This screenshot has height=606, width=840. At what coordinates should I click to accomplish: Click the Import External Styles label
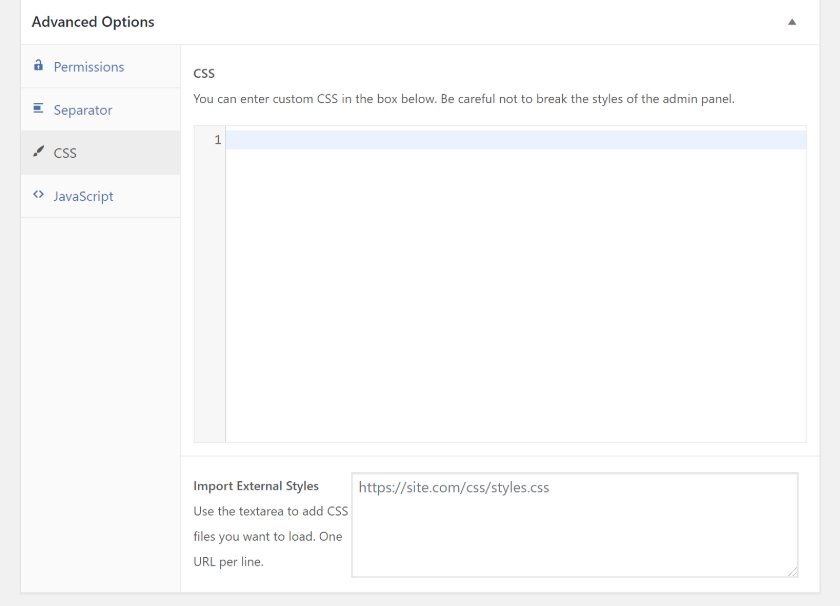tap(256, 486)
